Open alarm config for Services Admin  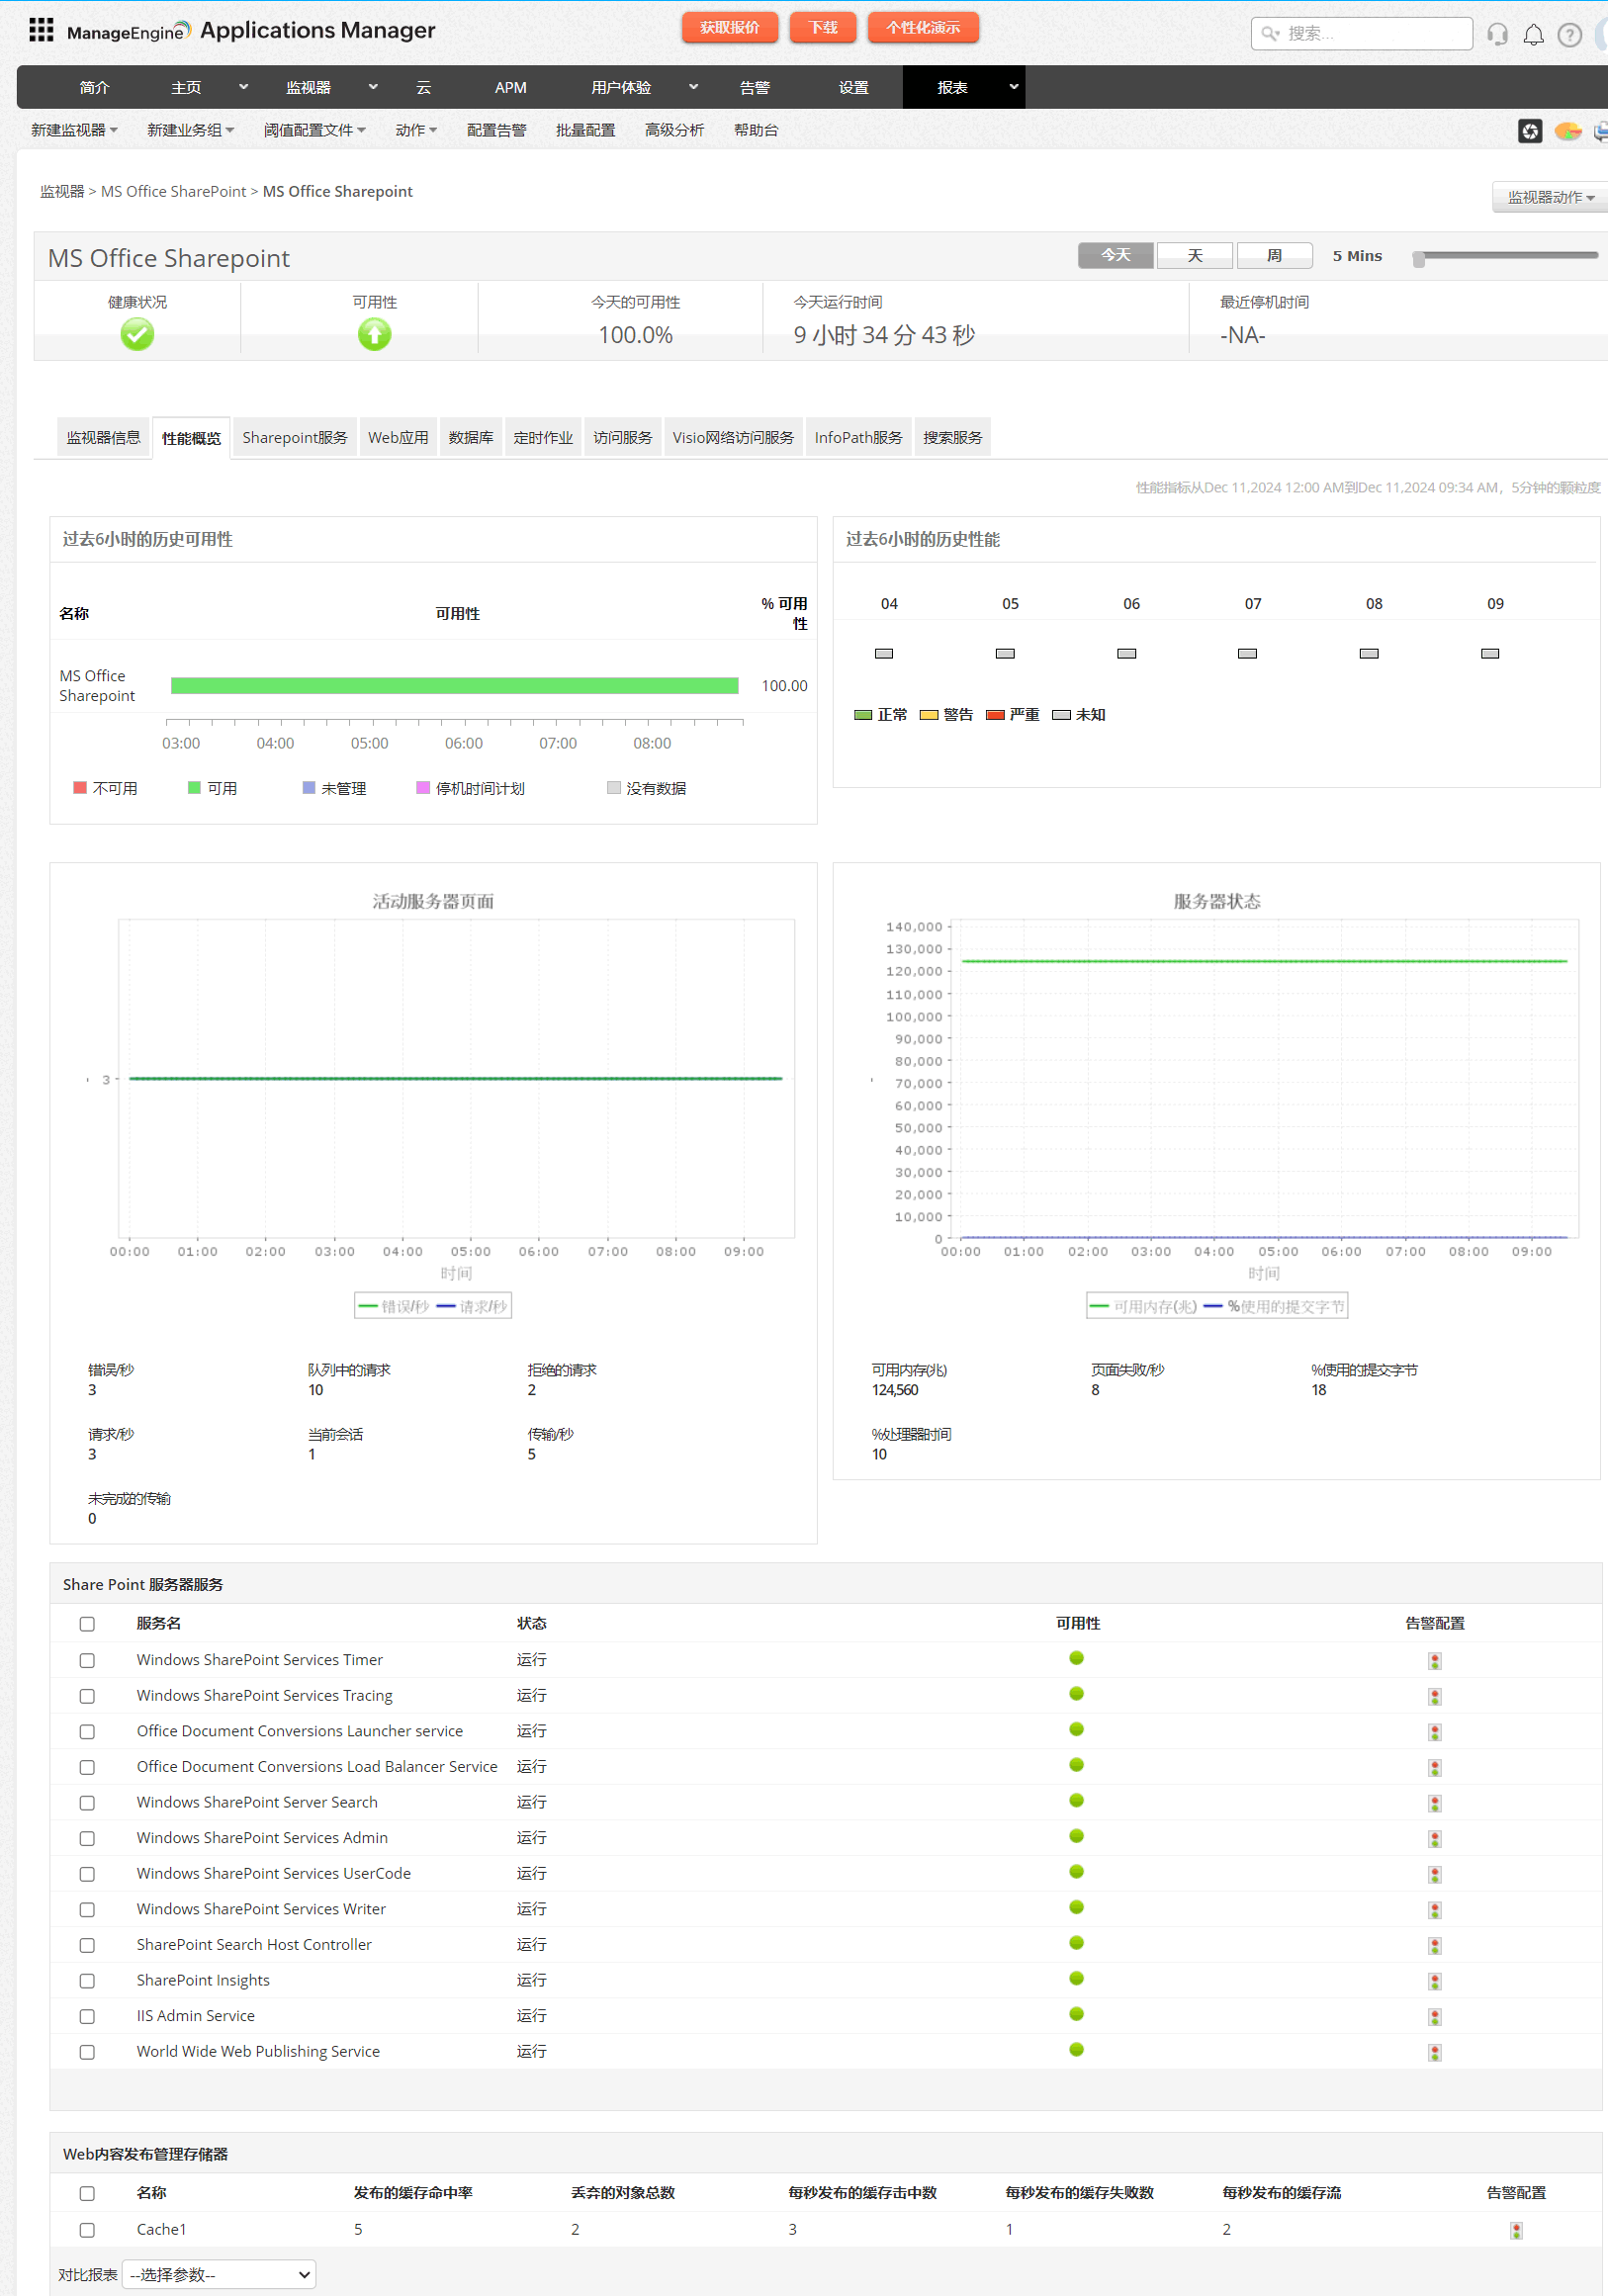click(x=1434, y=1839)
